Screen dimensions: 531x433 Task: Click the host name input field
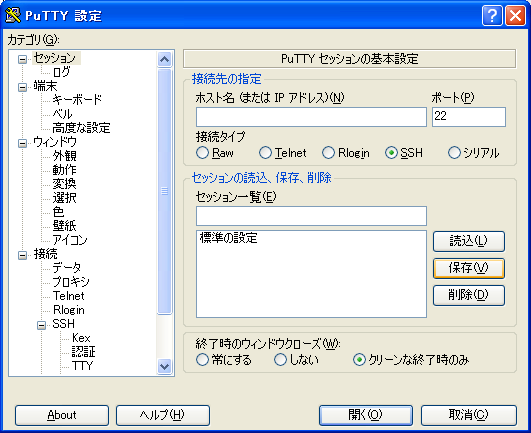pos(311,117)
